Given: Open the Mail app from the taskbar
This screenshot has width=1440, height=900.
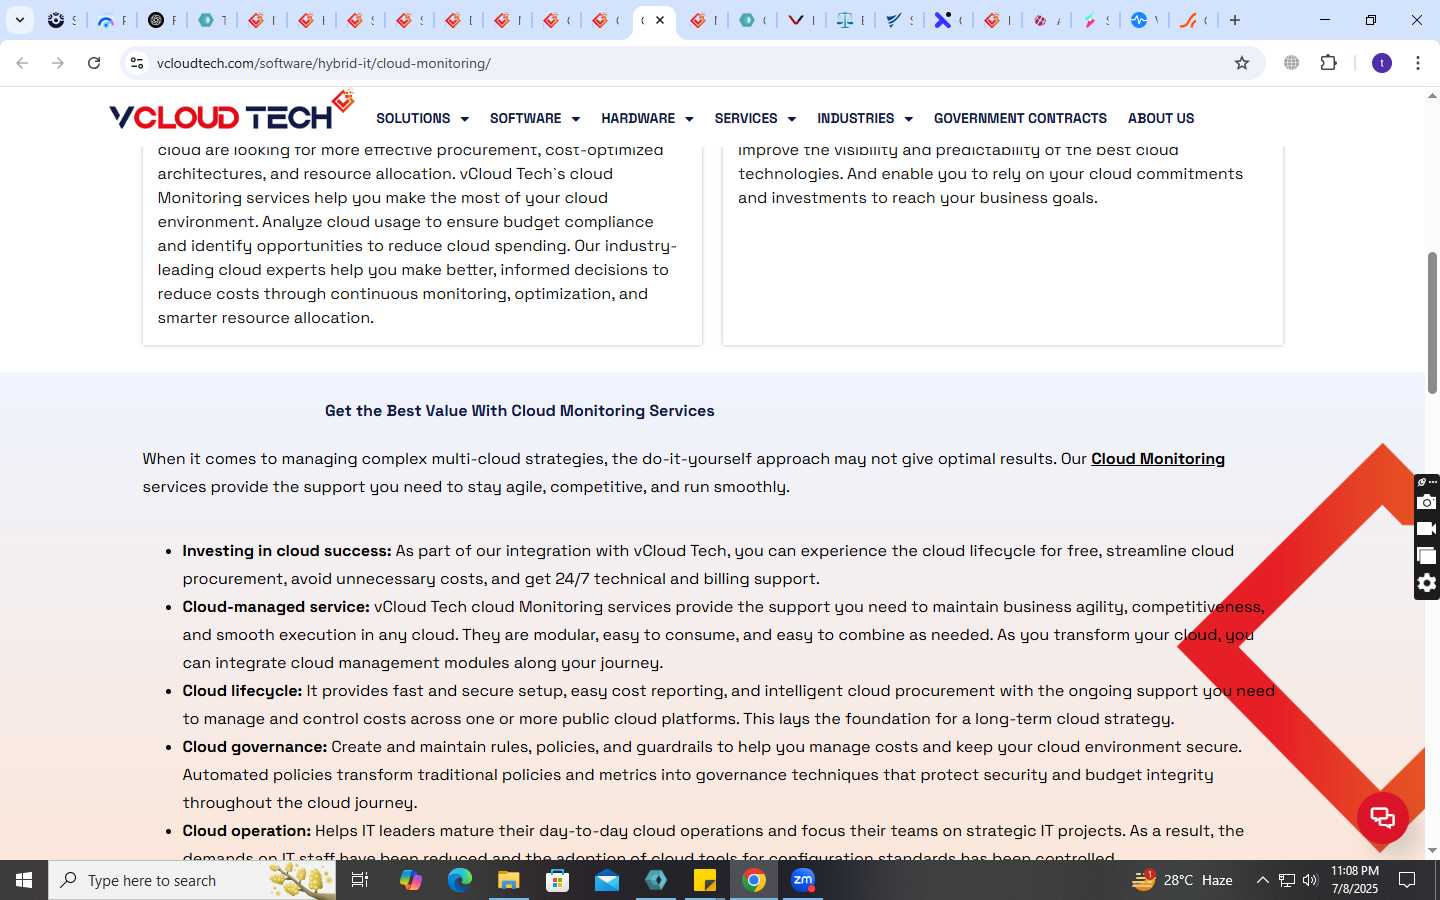Looking at the screenshot, I should (607, 880).
